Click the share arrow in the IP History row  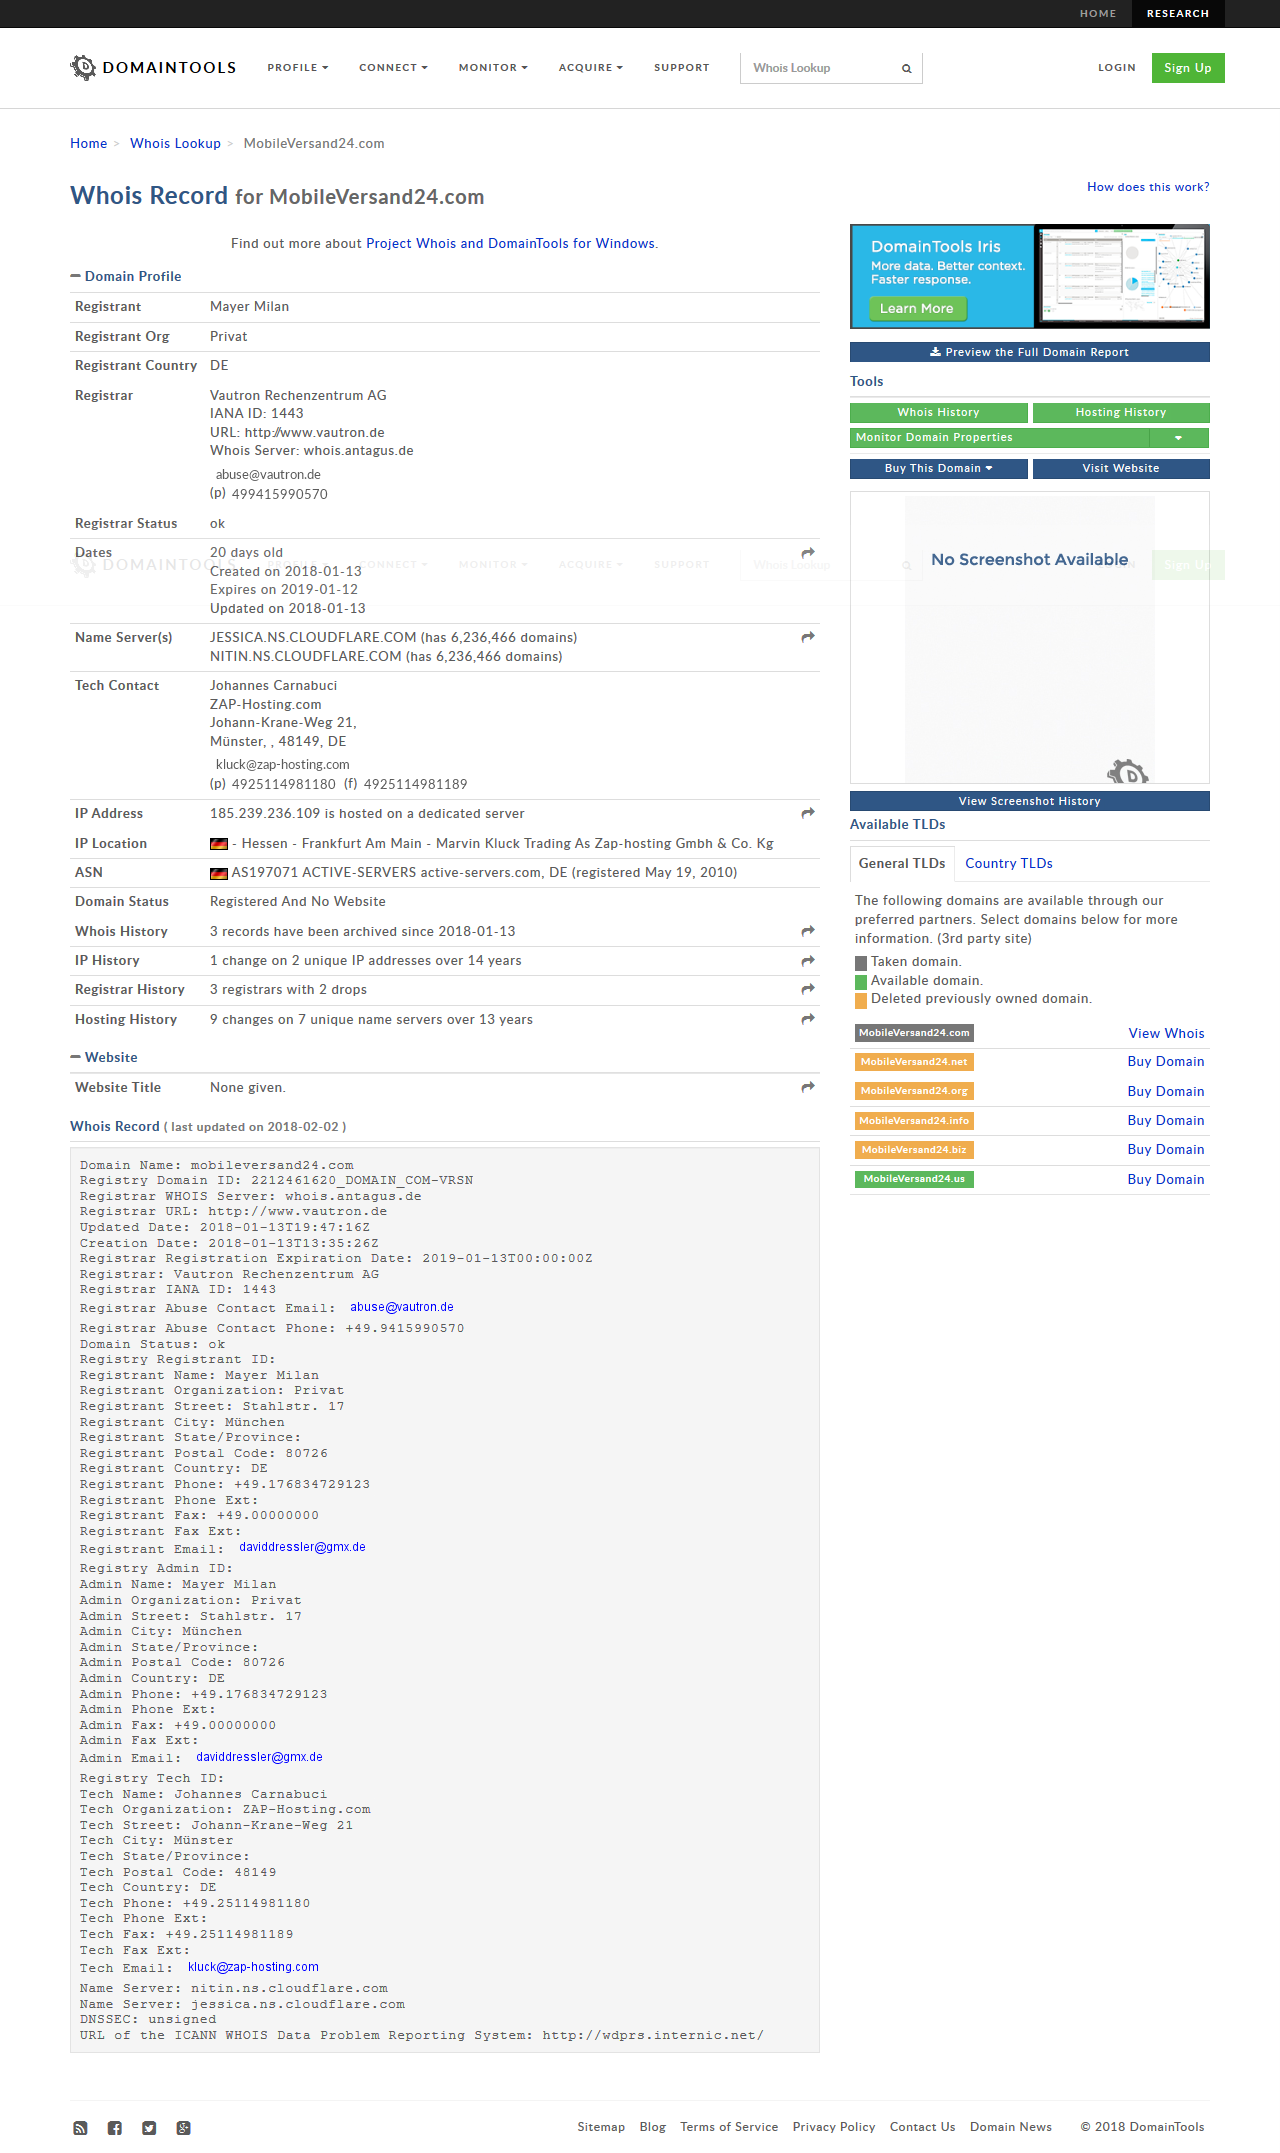pyautogui.click(x=808, y=961)
